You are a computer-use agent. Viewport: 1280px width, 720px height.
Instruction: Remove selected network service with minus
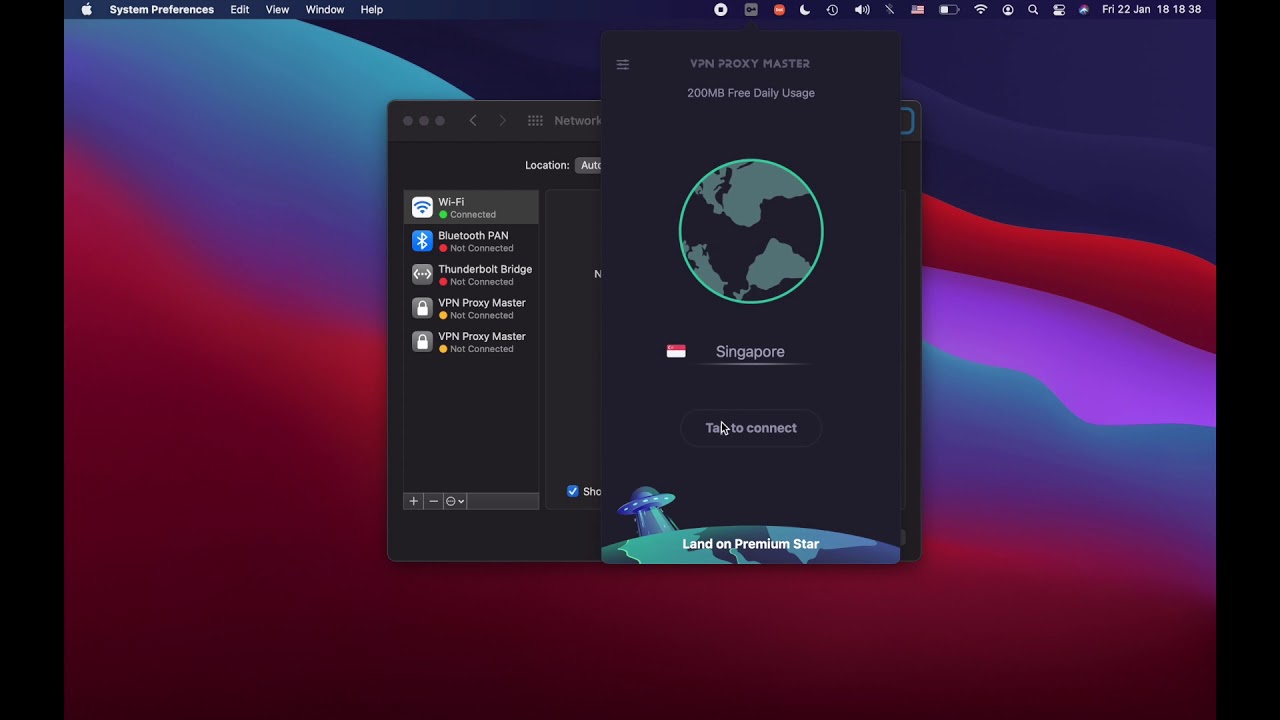433,501
